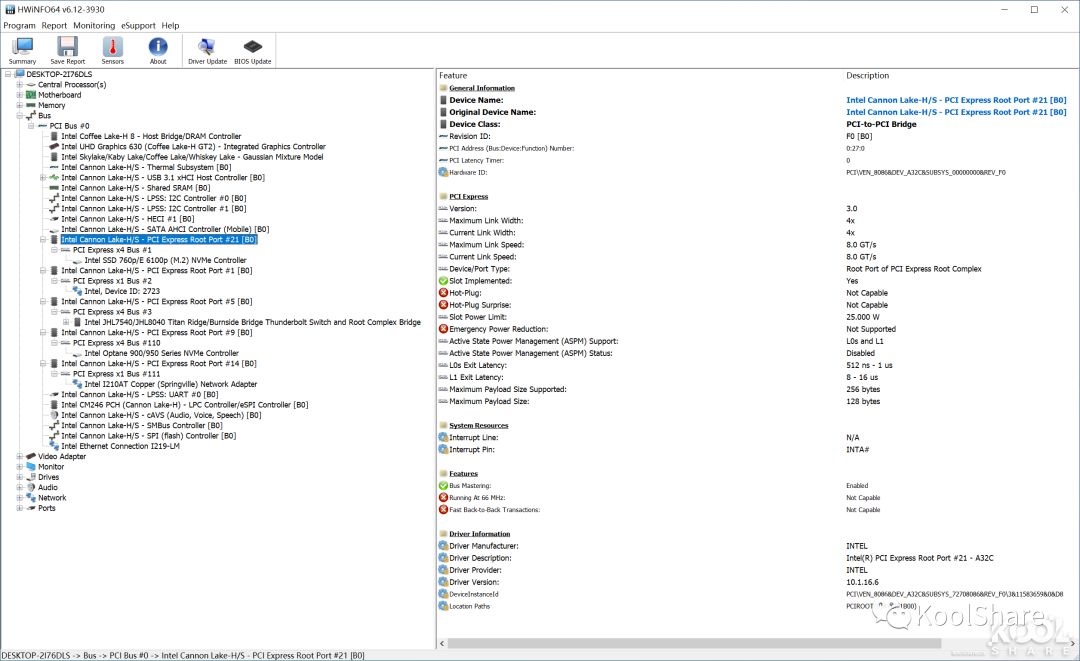
Task: Open the Summary toolbar icon
Action: [x=23, y=50]
